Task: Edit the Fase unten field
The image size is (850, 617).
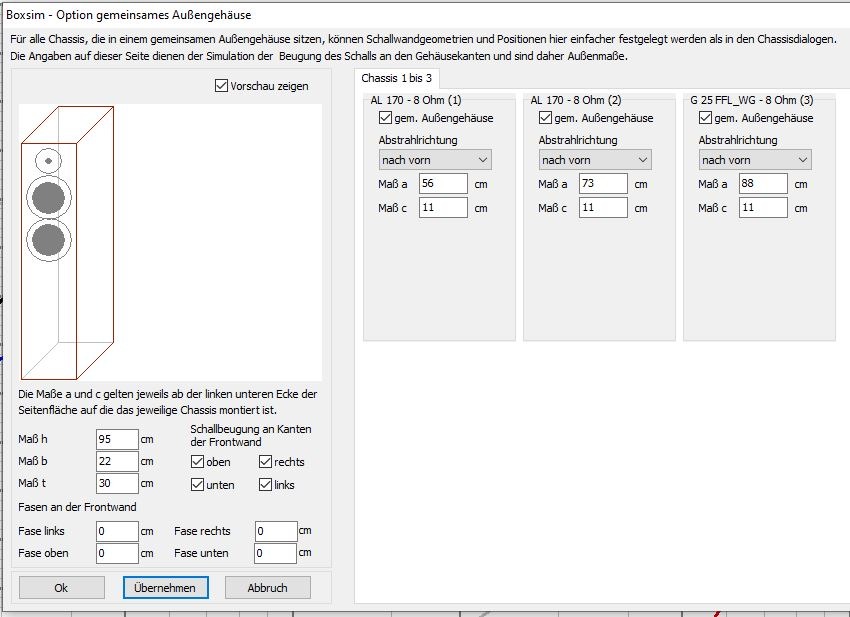Action: coord(275,554)
